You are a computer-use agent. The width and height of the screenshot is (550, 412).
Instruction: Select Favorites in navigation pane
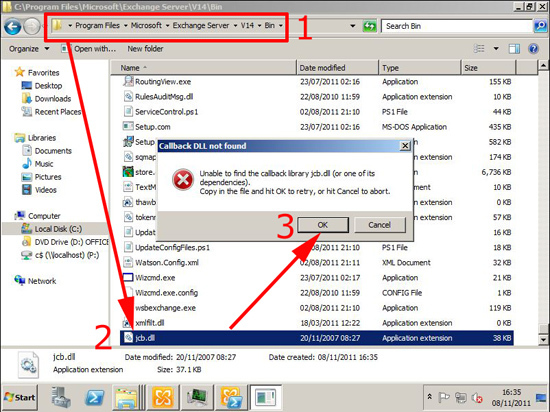[37, 73]
